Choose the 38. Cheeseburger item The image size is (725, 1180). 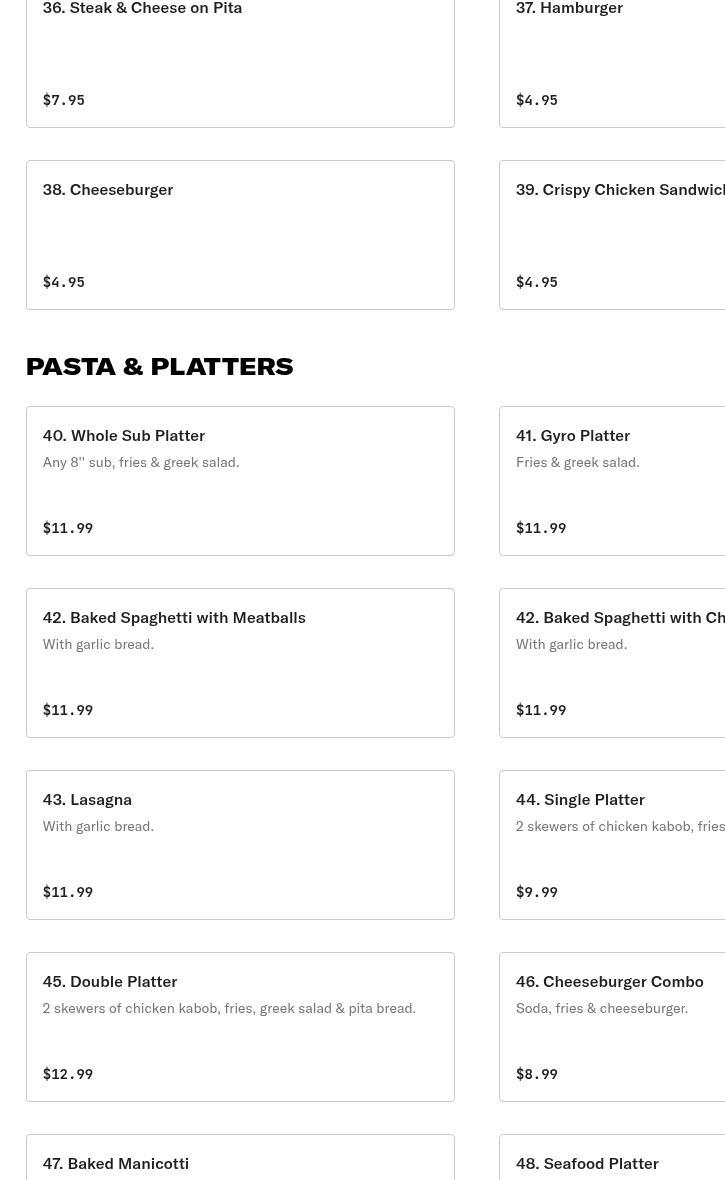pyautogui.click(x=240, y=235)
